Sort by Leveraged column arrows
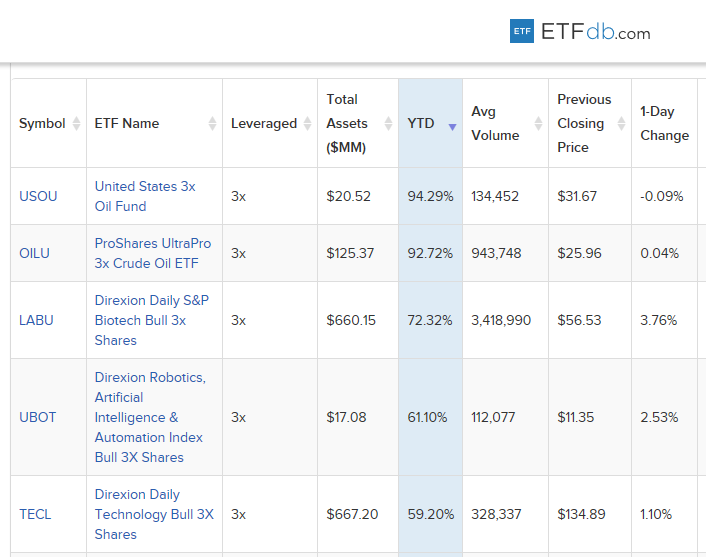Viewport: 706px width, 557px height. tap(307, 124)
